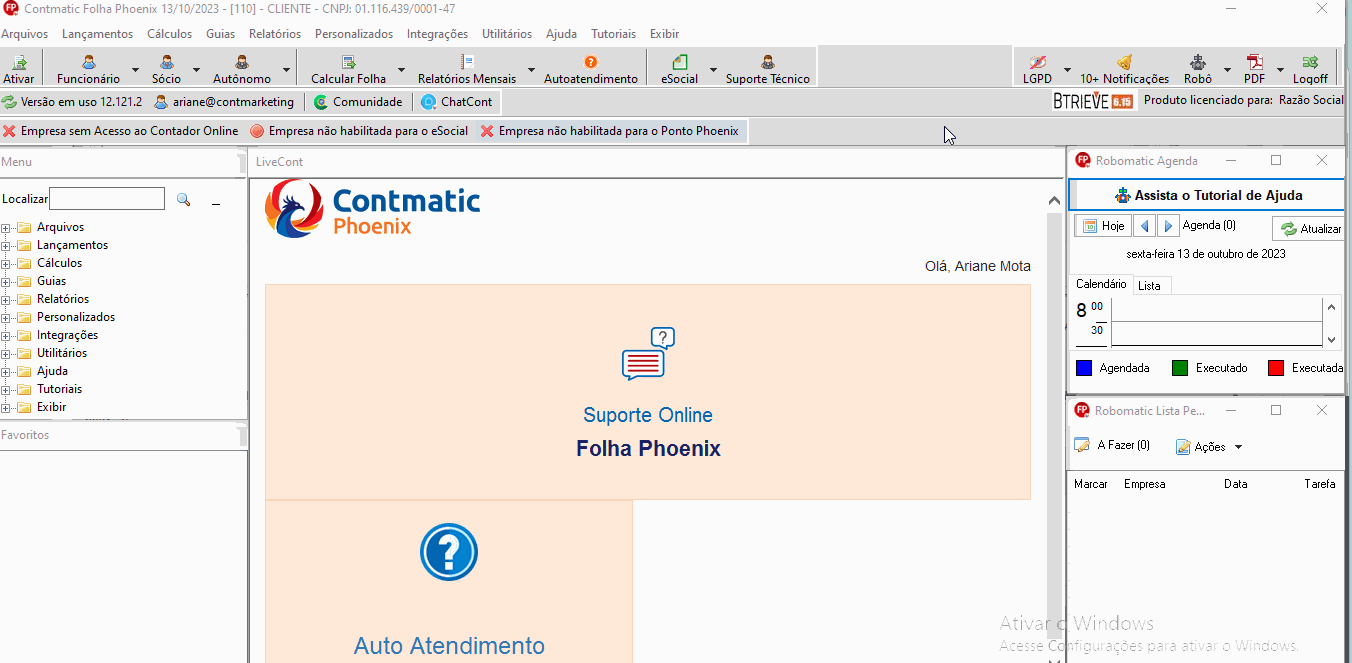This screenshot has width=1352, height=663.
Task: Click the blue Agendada color swatch
Action: tap(1084, 368)
